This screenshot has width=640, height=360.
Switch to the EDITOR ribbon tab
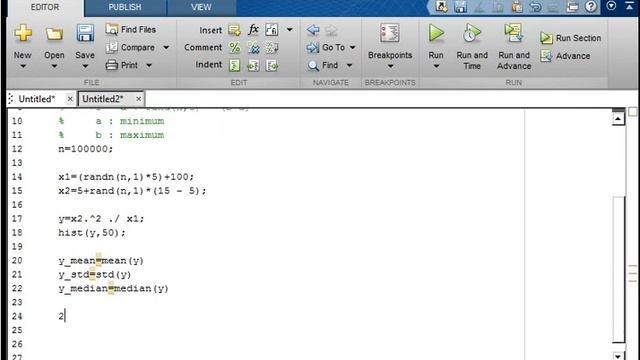pyautogui.click(x=45, y=7)
